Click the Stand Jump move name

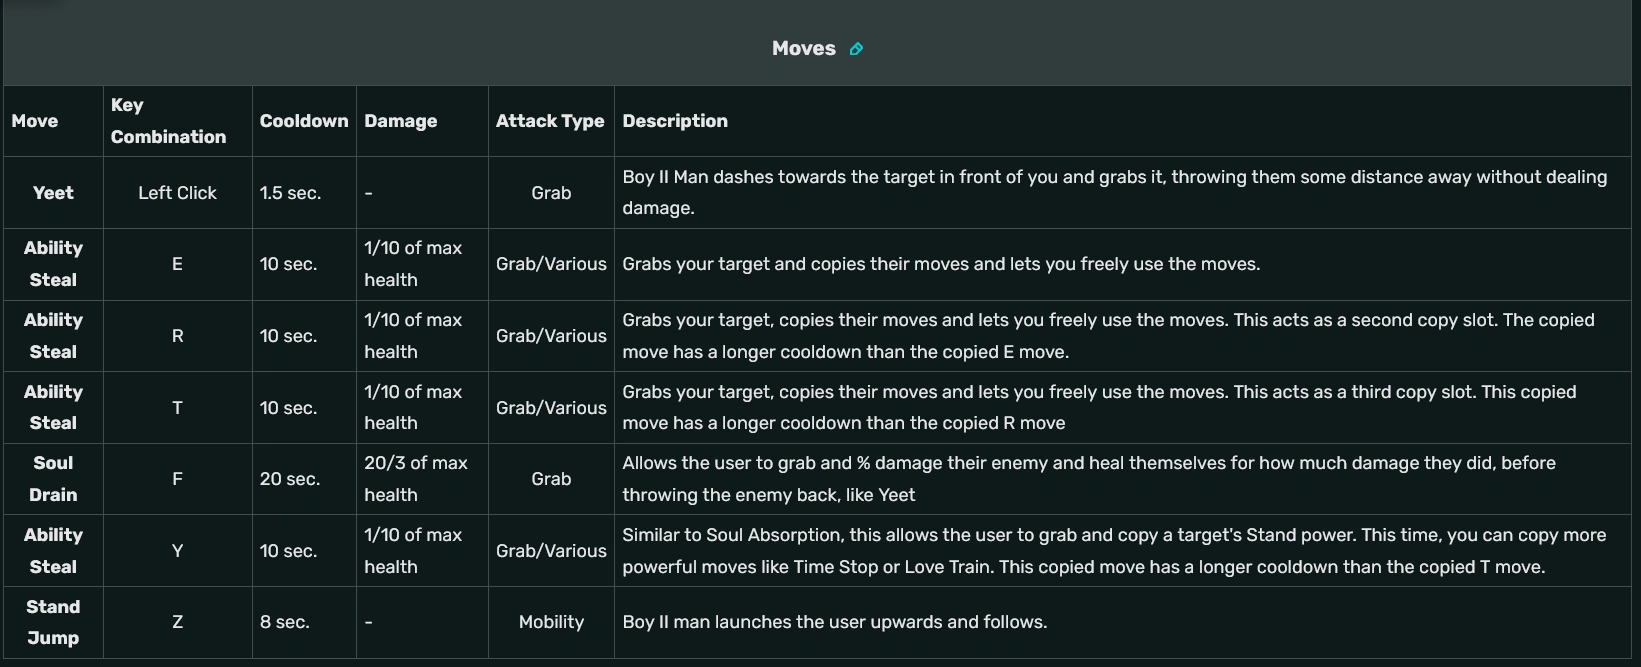[x=53, y=622]
